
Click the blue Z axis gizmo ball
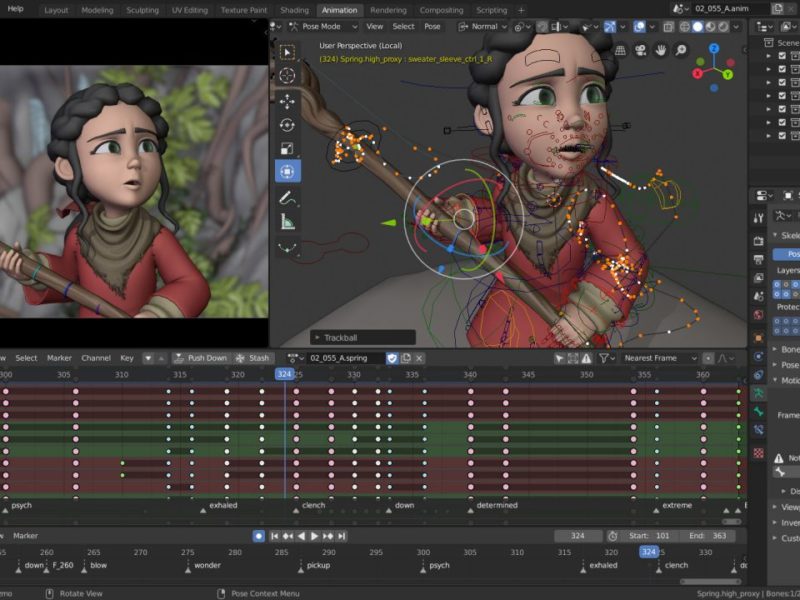714,48
